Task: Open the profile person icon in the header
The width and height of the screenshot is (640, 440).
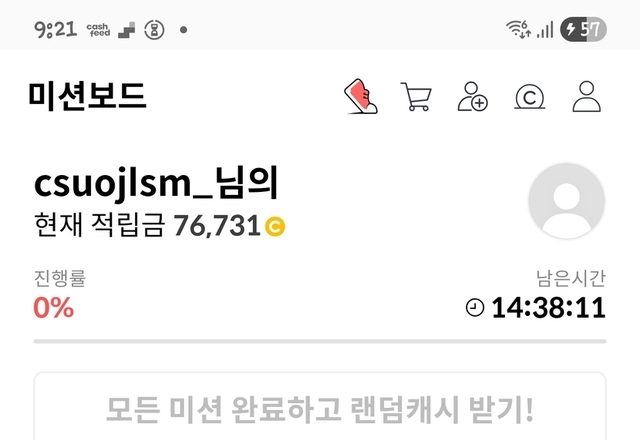Action: click(587, 96)
